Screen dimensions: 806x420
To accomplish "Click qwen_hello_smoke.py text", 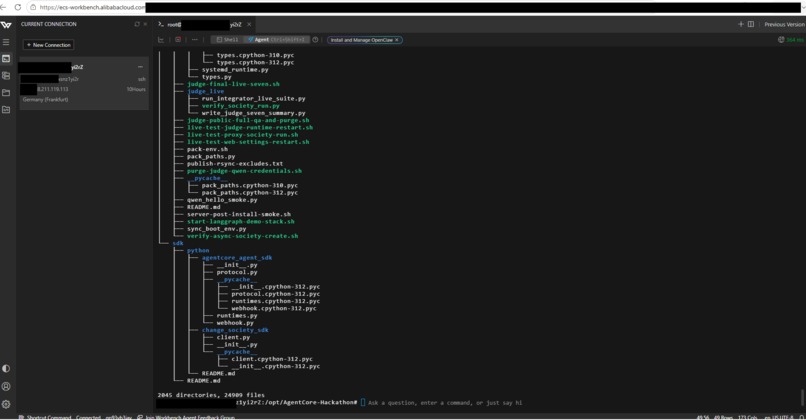I will pyautogui.click(x=222, y=199).
